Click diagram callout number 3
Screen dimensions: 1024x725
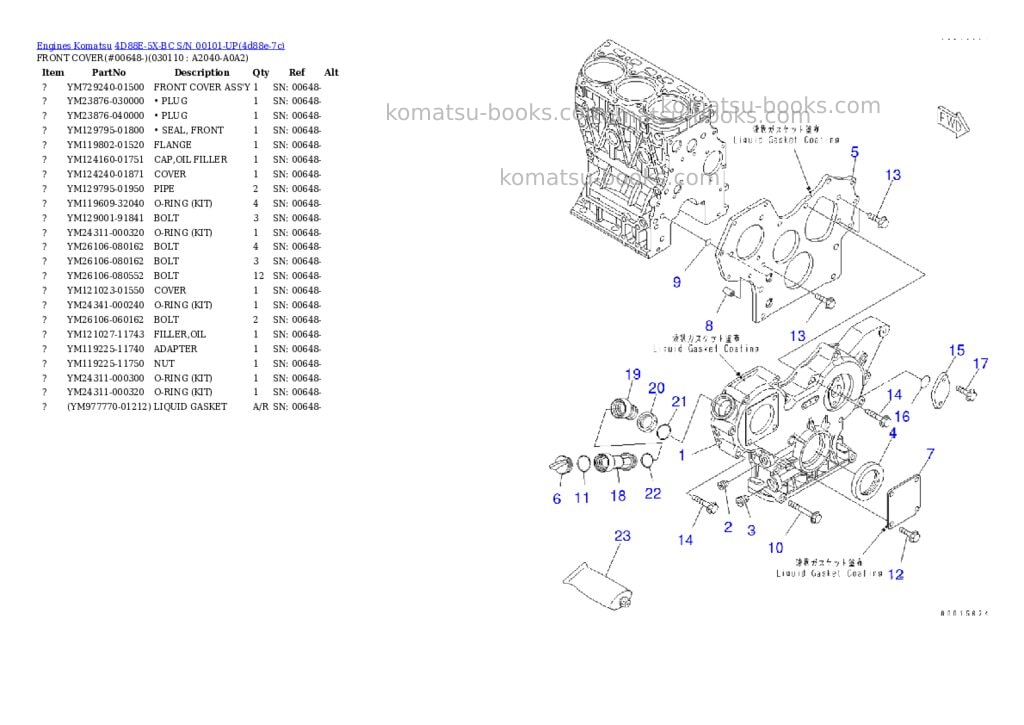tap(751, 531)
